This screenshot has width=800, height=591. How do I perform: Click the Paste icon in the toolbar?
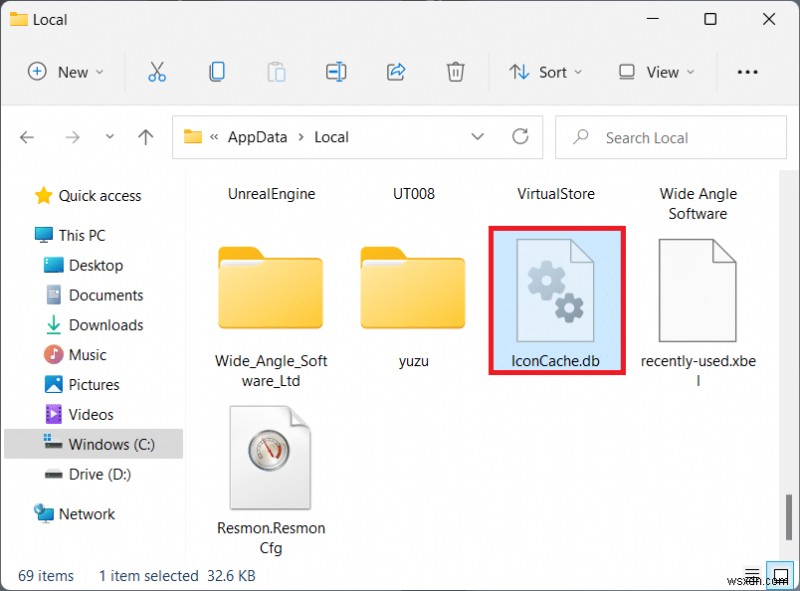(x=276, y=72)
